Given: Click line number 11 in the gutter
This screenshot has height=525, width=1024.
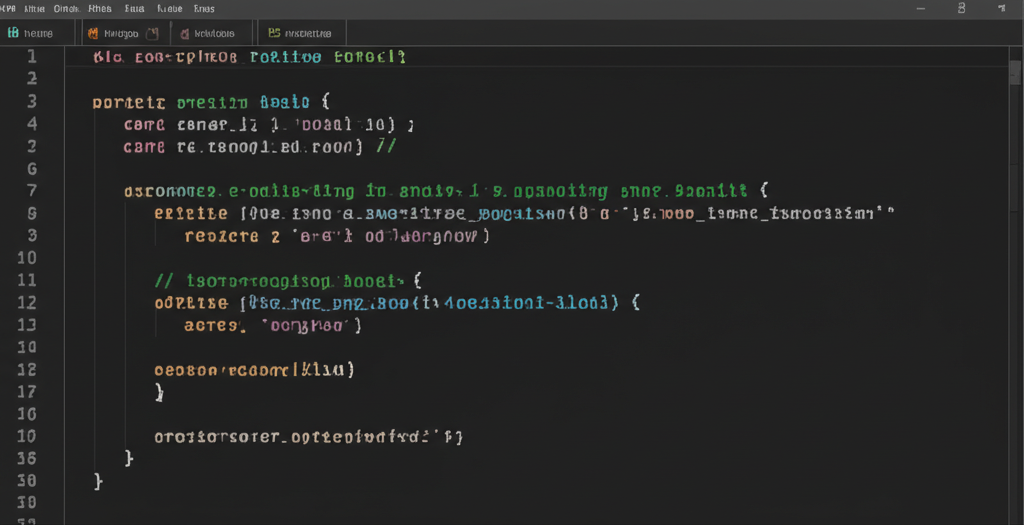Looking at the screenshot, I should (27, 280).
